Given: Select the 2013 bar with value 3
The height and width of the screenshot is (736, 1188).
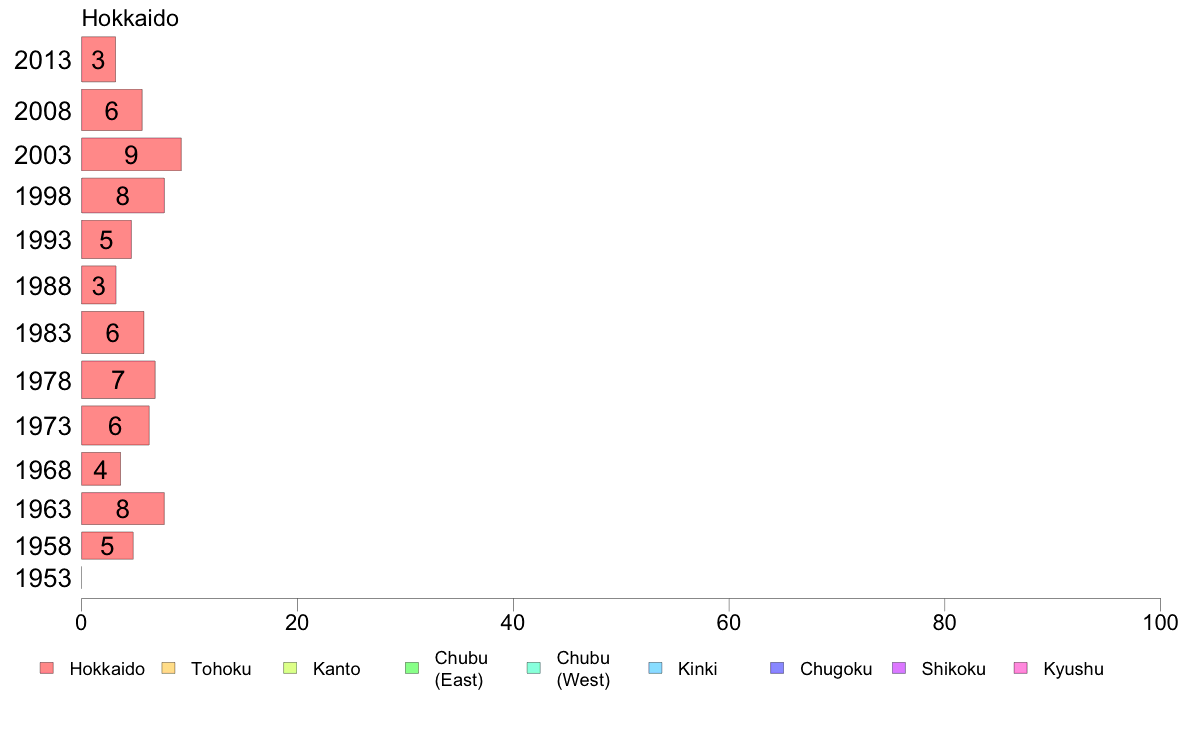Looking at the screenshot, I should point(98,59).
